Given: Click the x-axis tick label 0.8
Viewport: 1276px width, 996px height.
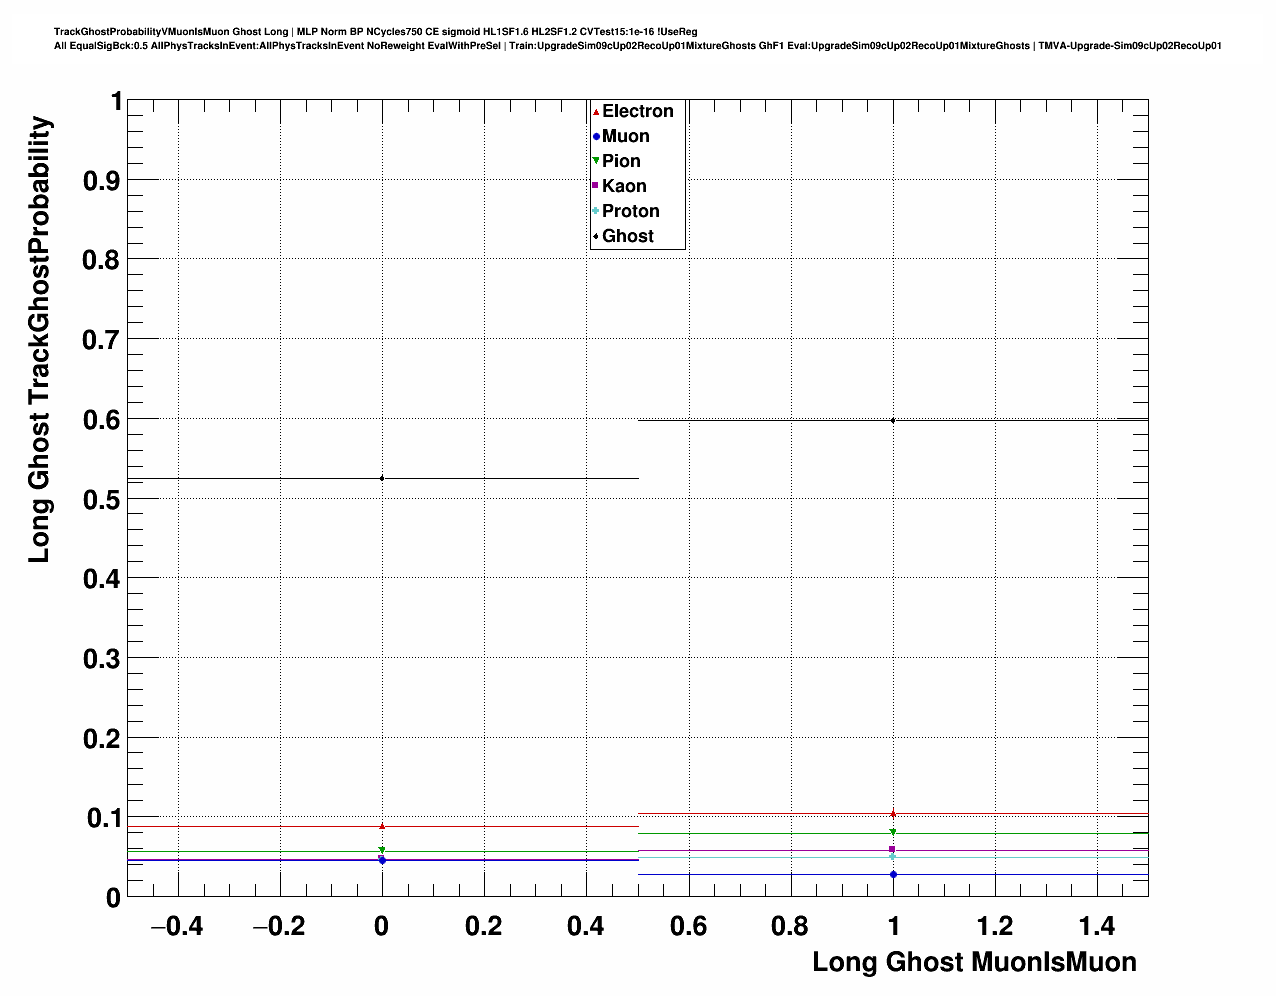Looking at the screenshot, I should [790, 926].
